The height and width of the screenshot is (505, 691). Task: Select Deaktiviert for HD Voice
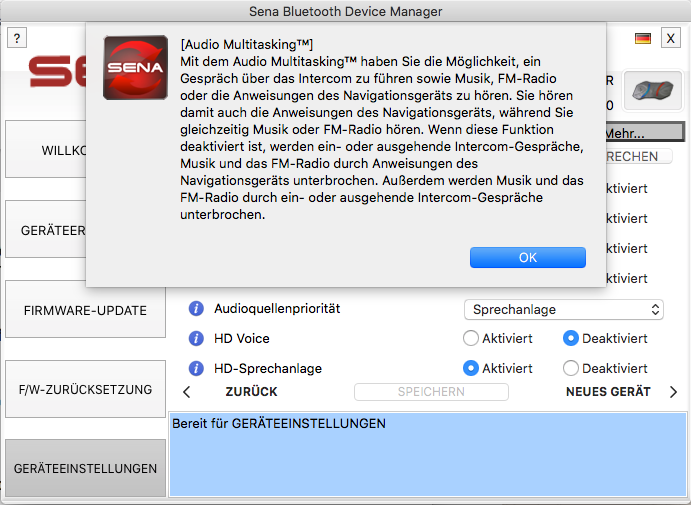(x=571, y=339)
